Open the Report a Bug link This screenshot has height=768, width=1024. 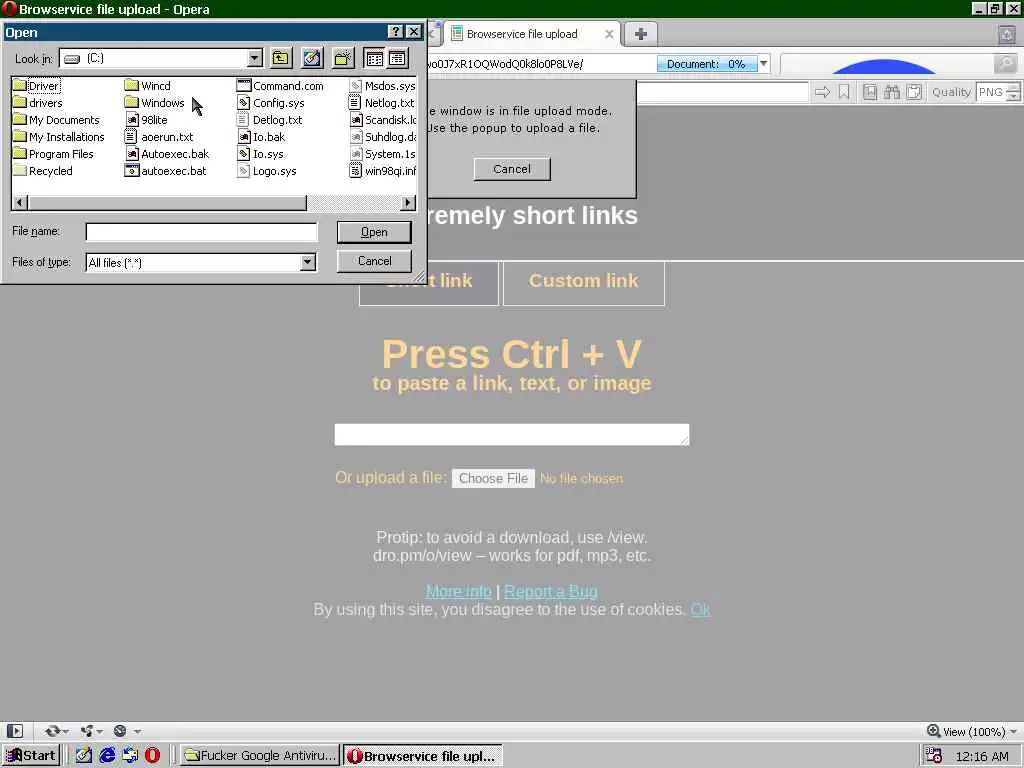click(x=551, y=591)
